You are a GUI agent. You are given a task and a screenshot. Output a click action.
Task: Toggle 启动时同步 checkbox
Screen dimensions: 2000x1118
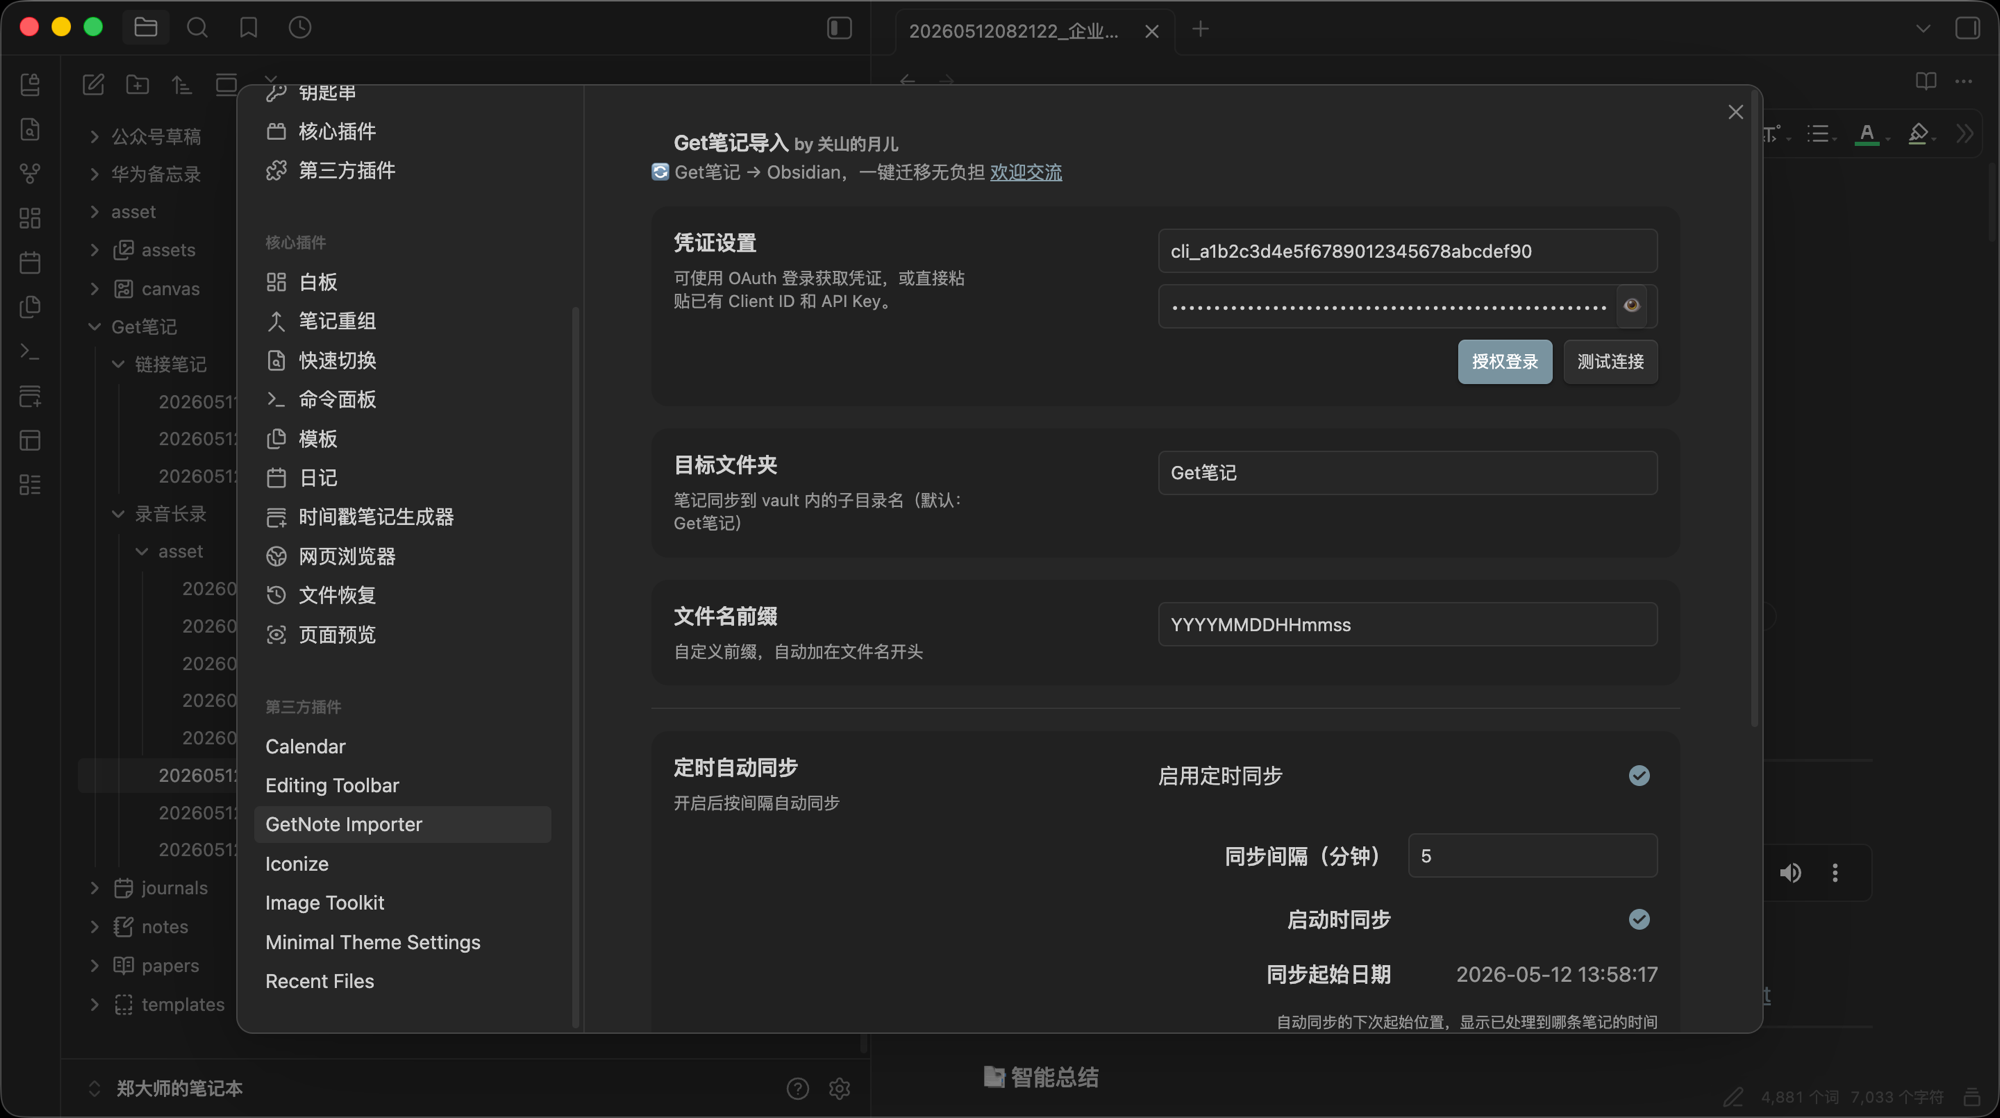click(1639, 920)
